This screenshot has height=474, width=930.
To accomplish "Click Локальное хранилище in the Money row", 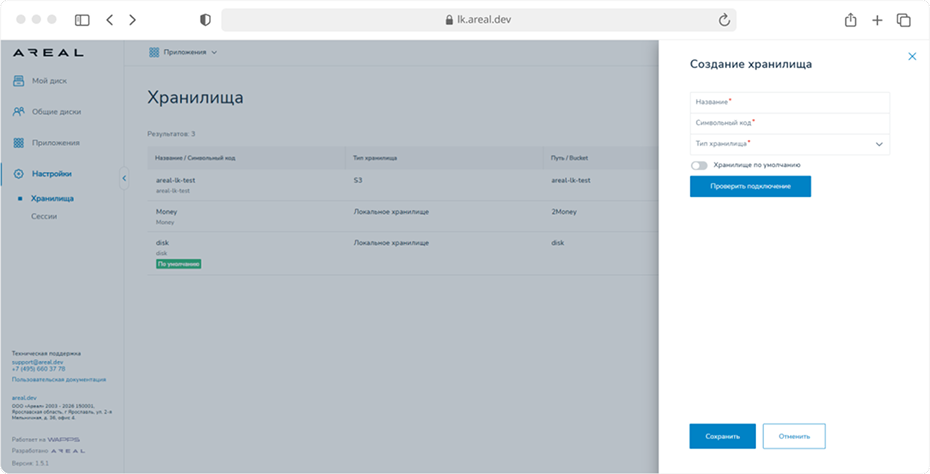I will tap(391, 212).
